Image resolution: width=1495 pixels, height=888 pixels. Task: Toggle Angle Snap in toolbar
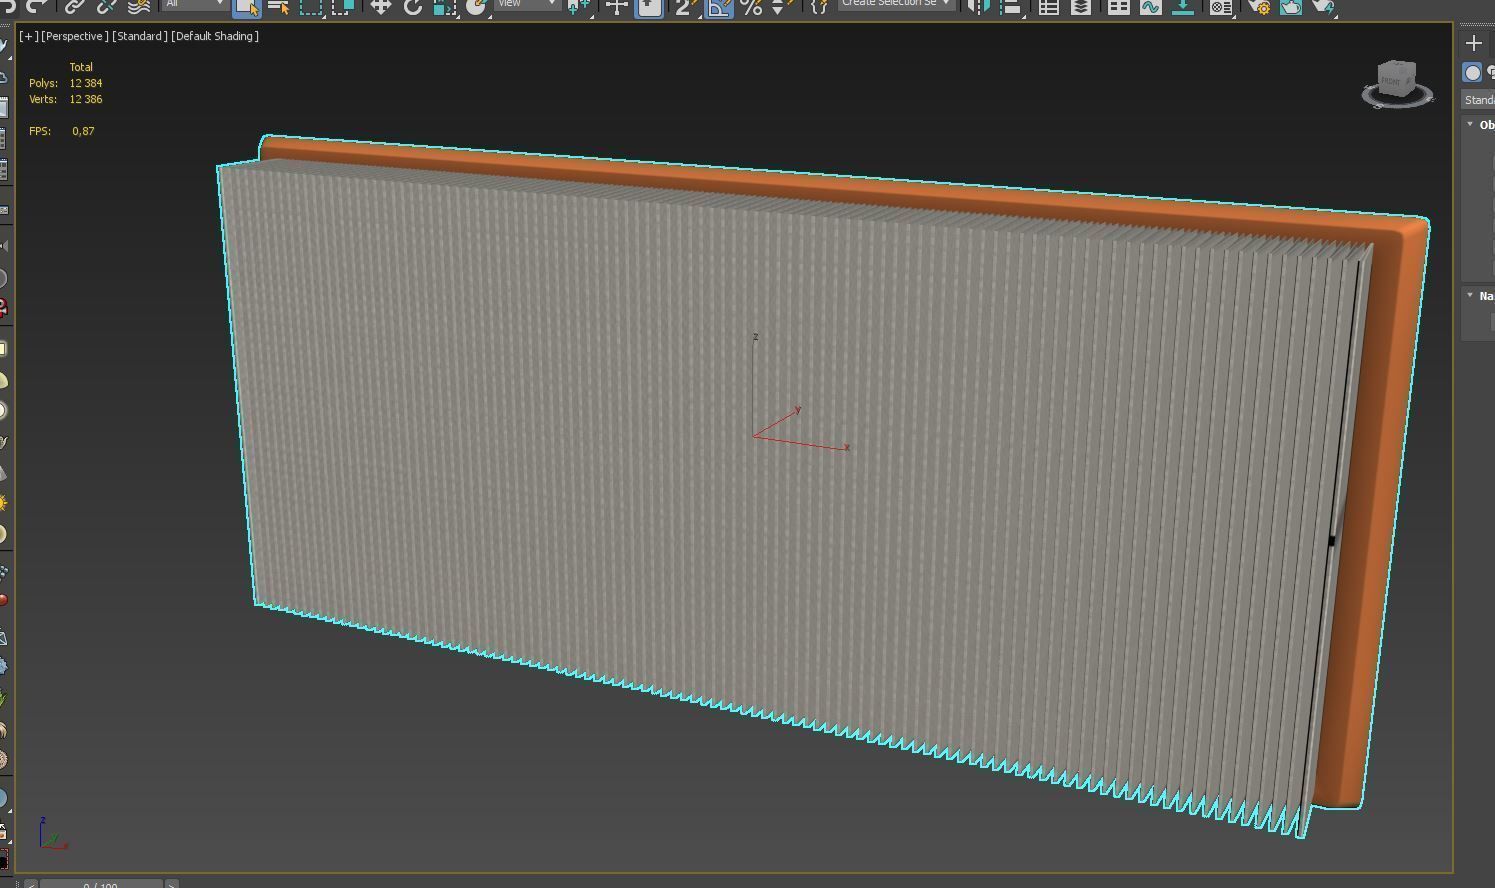(718, 6)
